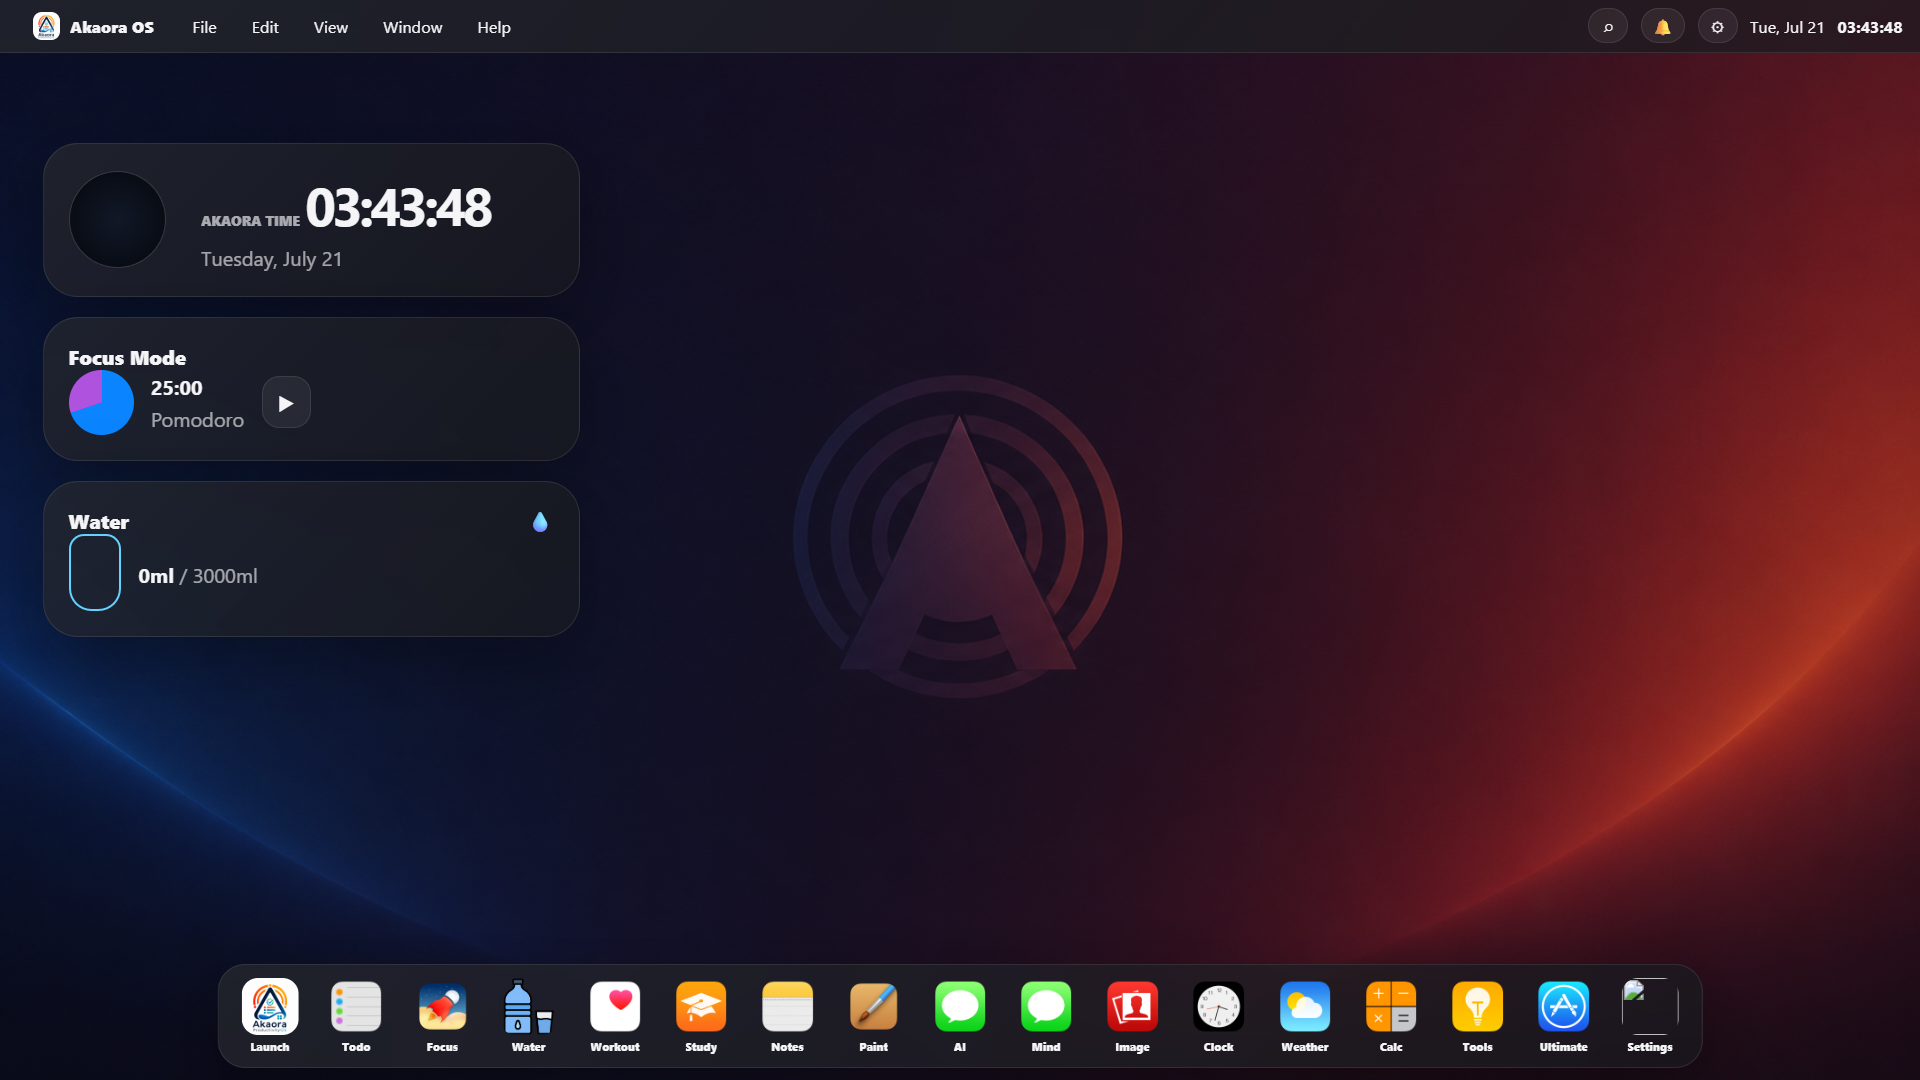Open the Ultimate app store icon
This screenshot has width=1920, height=1080.
tap(1563, 1015)
